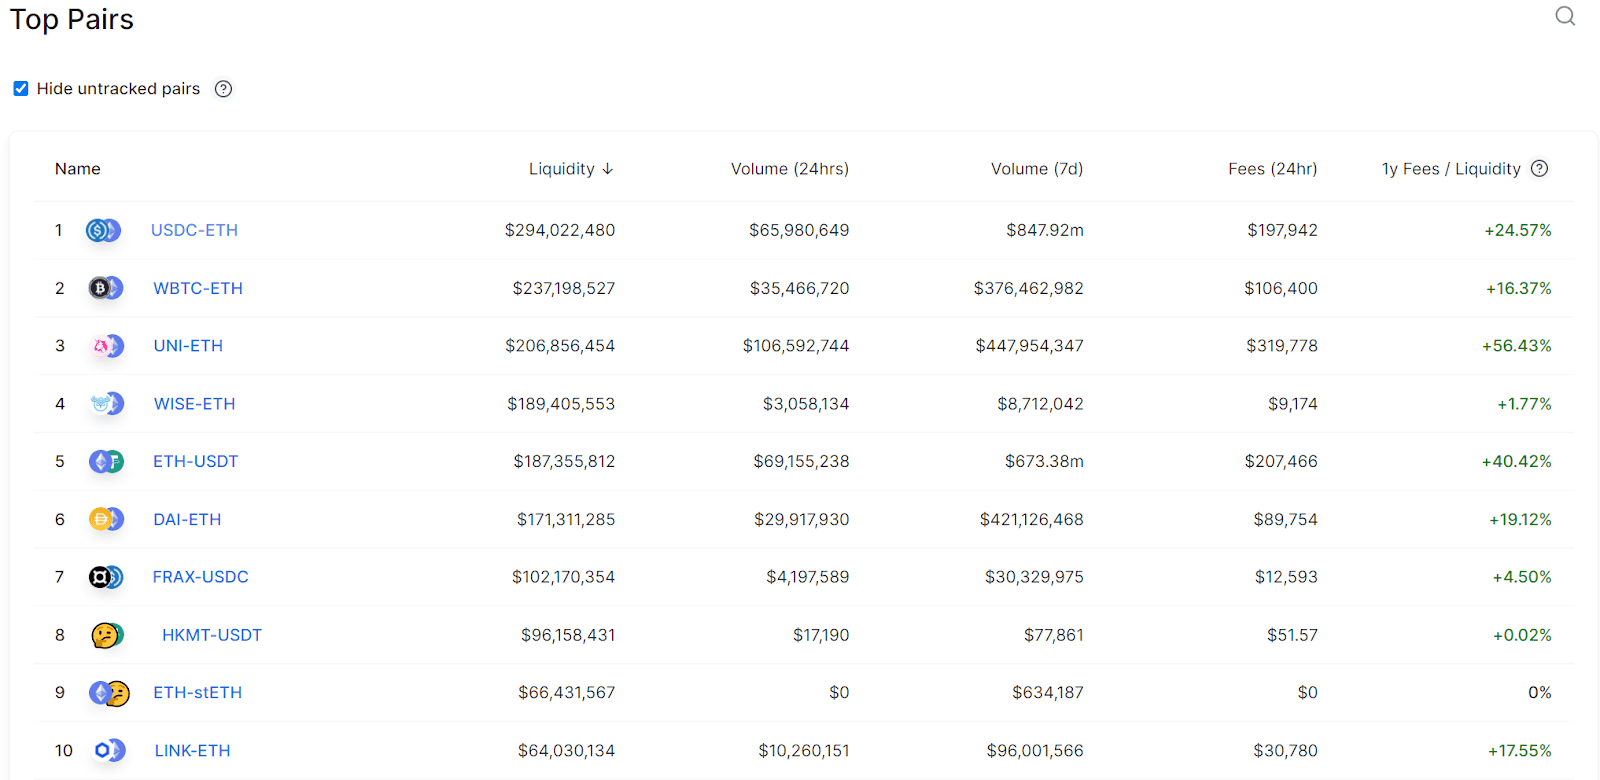Open the search magnifier at top right
1600x780 pixels.
tap(1563, 16)
